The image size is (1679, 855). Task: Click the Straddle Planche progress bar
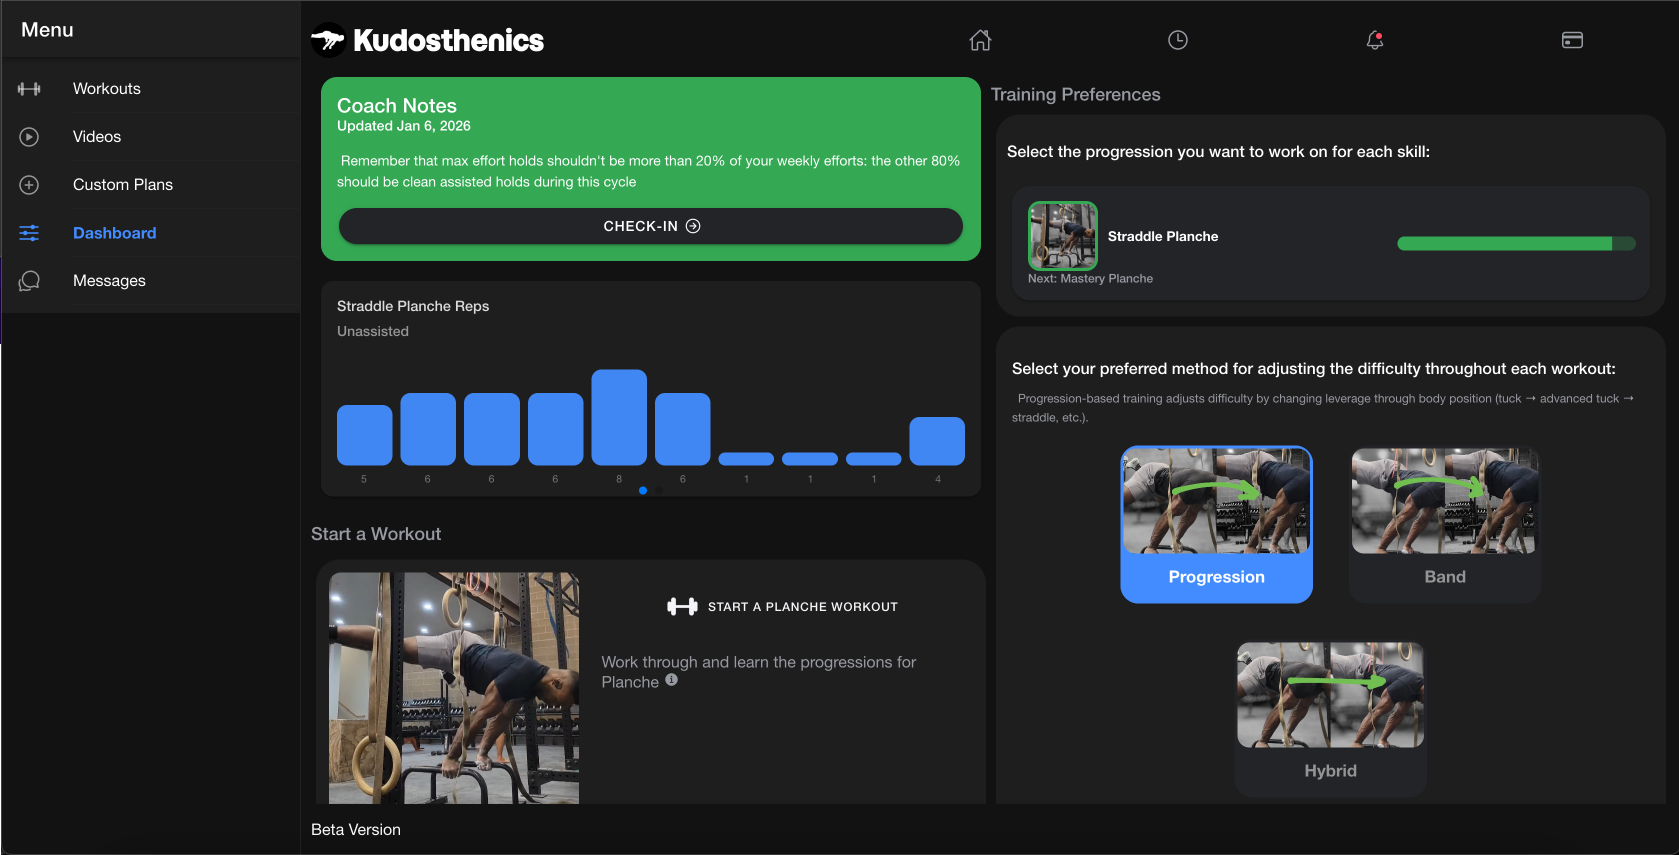pyautogui.click(x=1516, y=244)
